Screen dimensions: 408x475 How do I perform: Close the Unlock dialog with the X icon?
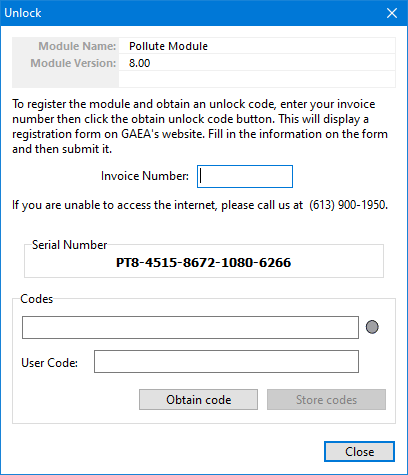click(x=392, y=13)
